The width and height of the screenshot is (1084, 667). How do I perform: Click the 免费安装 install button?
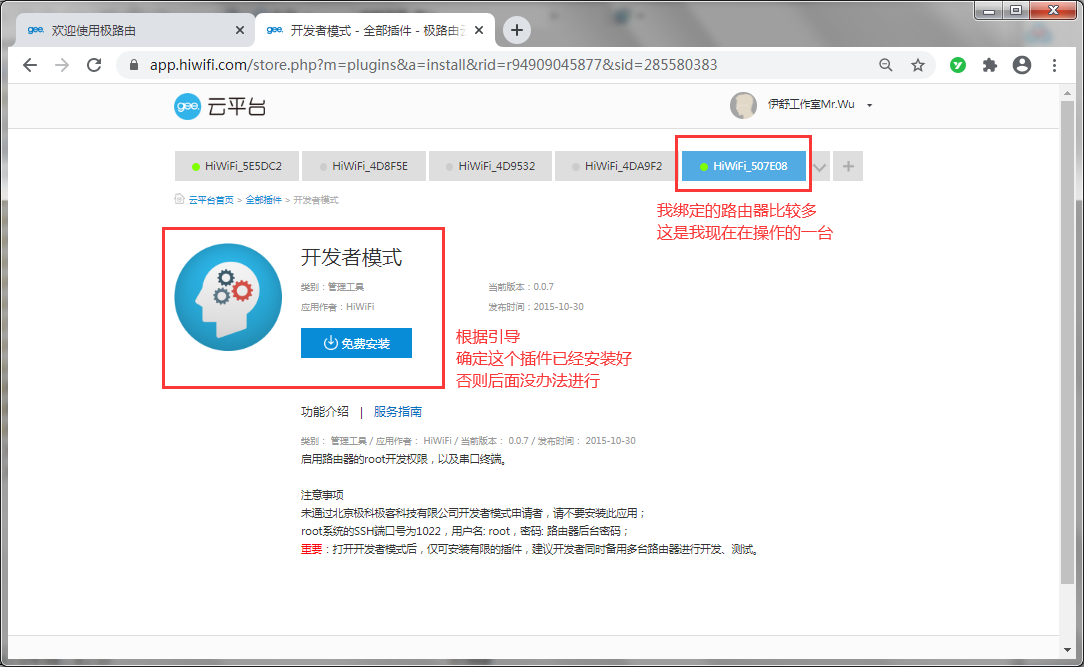click(x=356, y=343)
